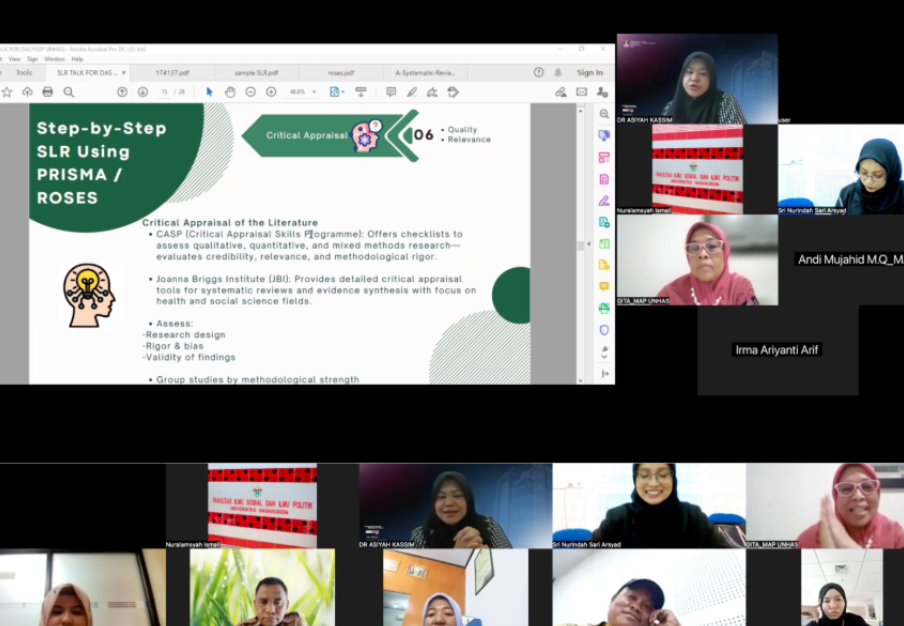Activate the Hand pan tool
This screenshot has width=904, height=626.
click(230, 92)
